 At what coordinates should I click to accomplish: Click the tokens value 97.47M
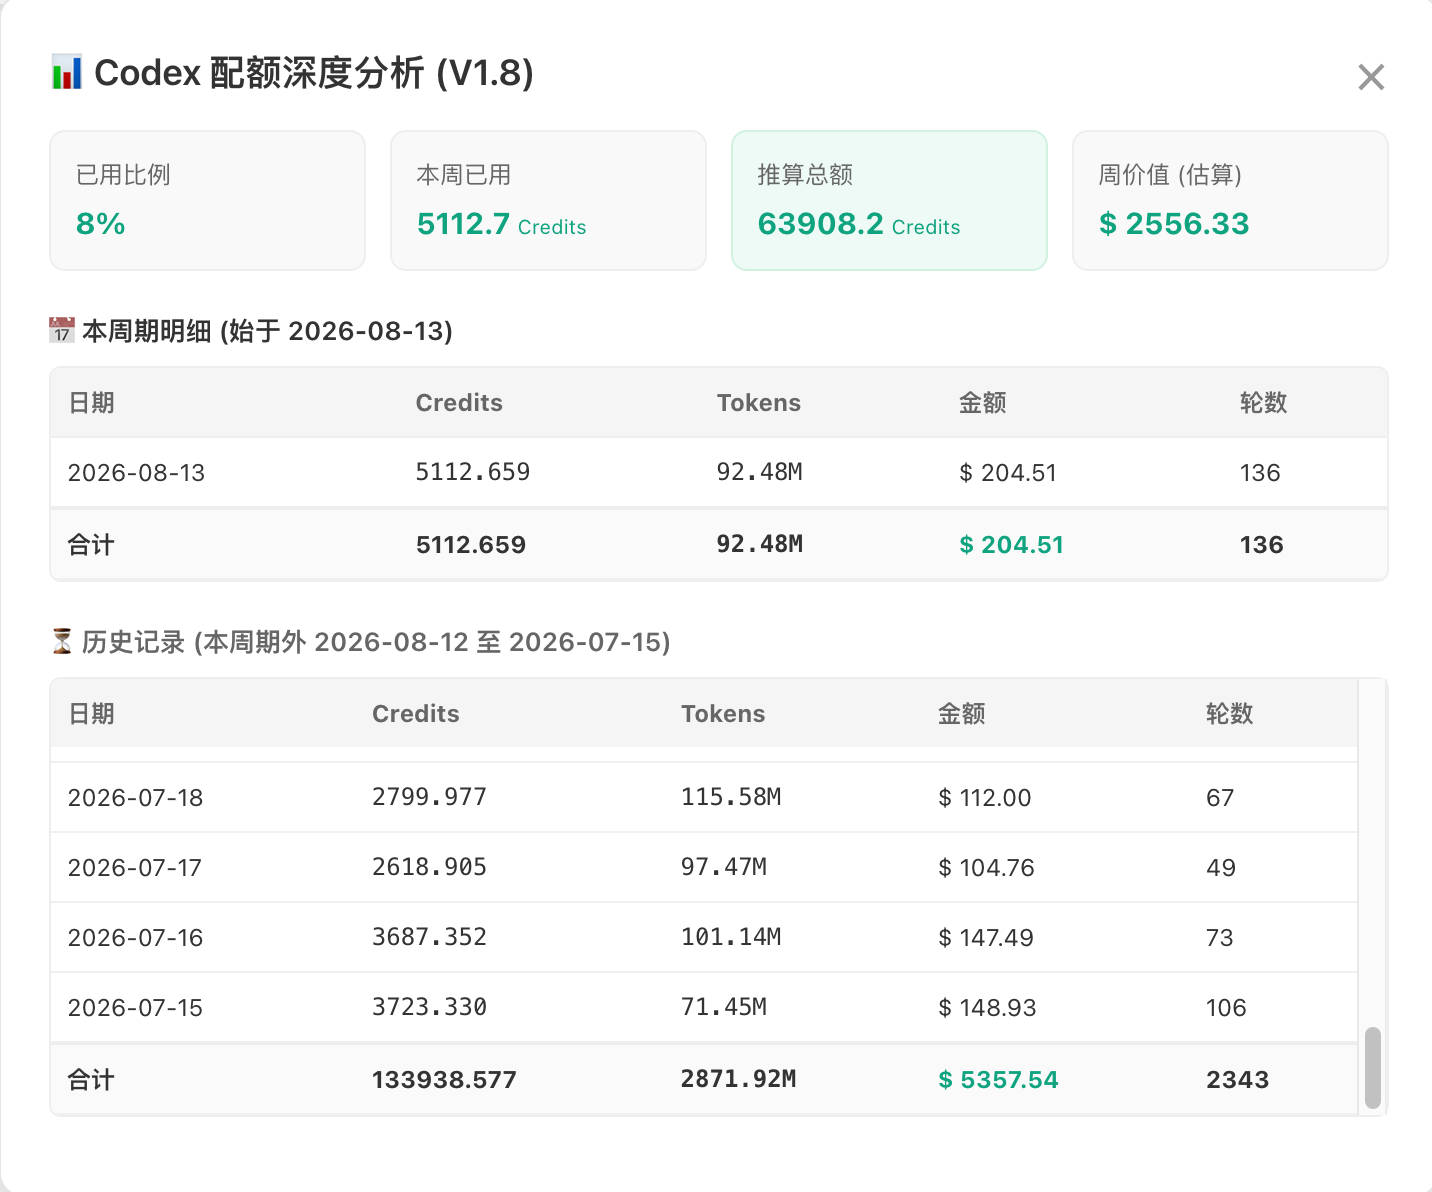pos(724,867)
